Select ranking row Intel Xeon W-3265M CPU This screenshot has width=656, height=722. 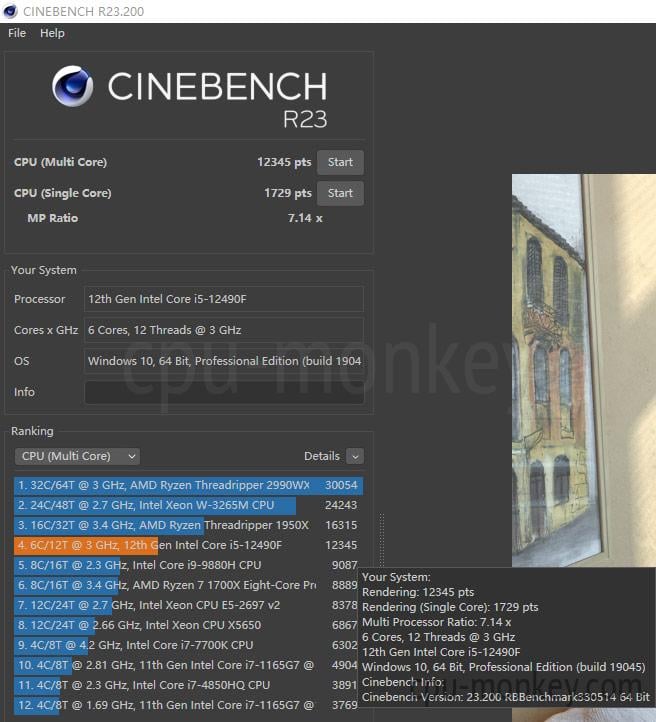188,505
